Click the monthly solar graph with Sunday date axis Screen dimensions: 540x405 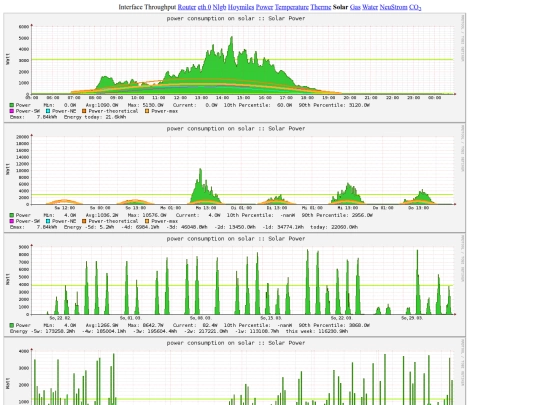pos(235,285)
